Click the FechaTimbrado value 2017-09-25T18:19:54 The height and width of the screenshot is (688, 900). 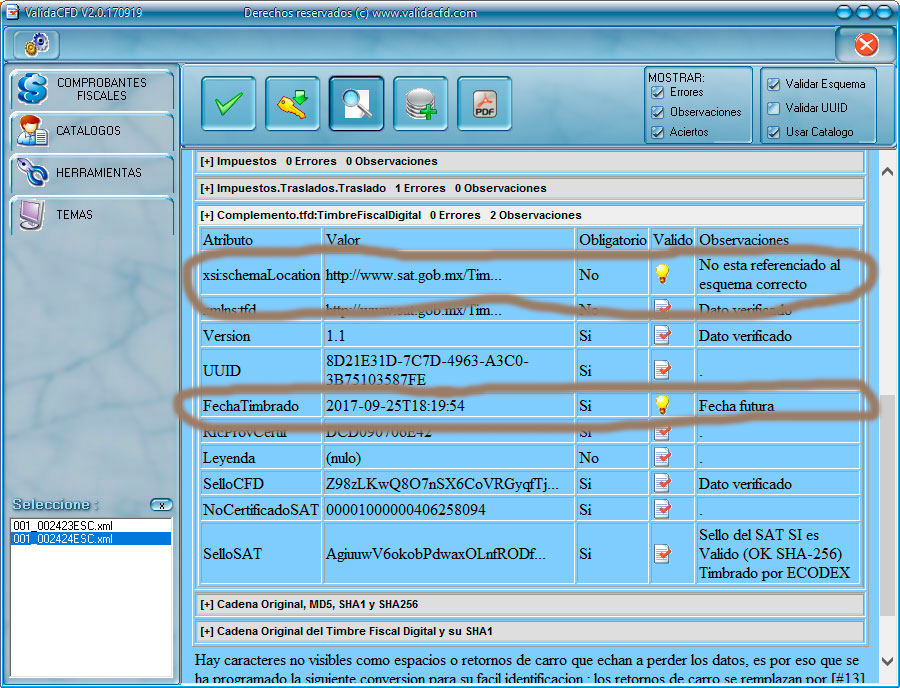pos(395,406)
